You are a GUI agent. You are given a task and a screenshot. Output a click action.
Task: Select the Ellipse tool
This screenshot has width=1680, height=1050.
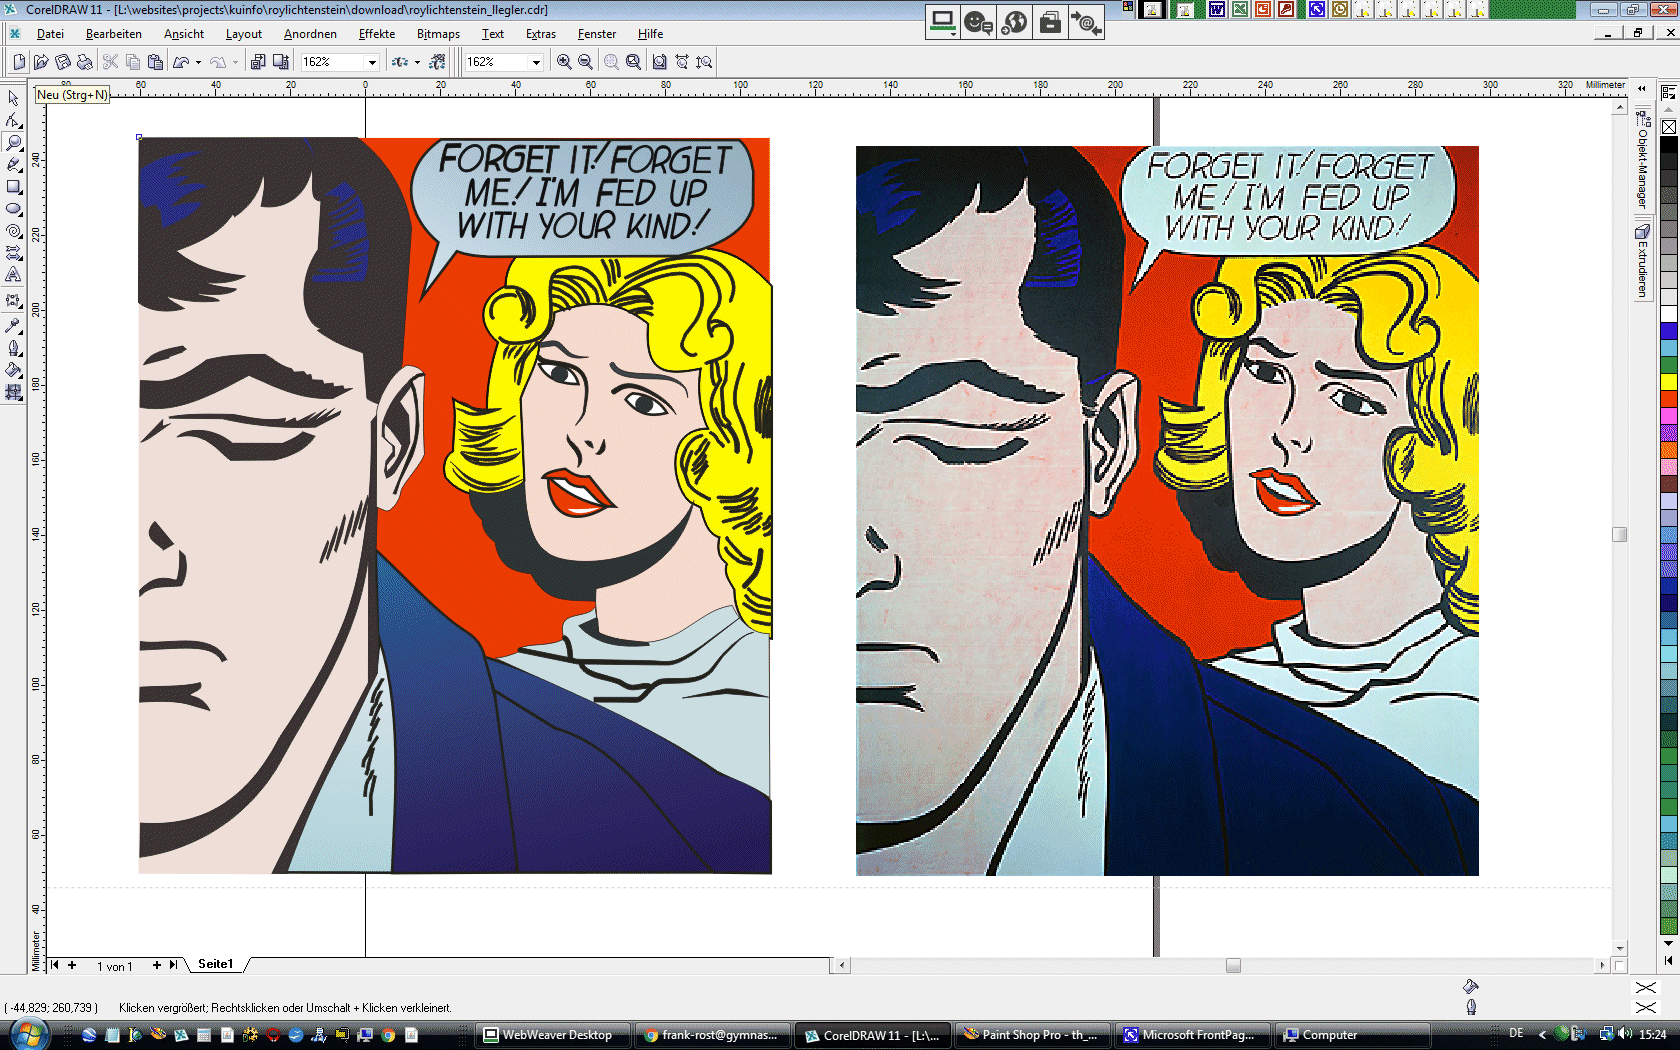click(14, 209)
